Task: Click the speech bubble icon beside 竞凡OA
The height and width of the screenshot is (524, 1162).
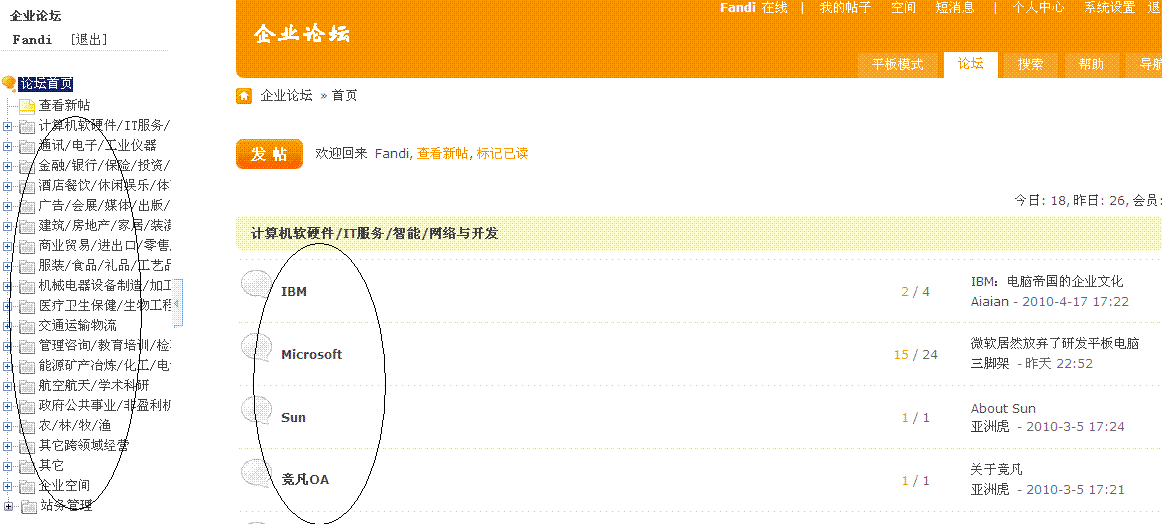Action: click(x=257, y=474)
